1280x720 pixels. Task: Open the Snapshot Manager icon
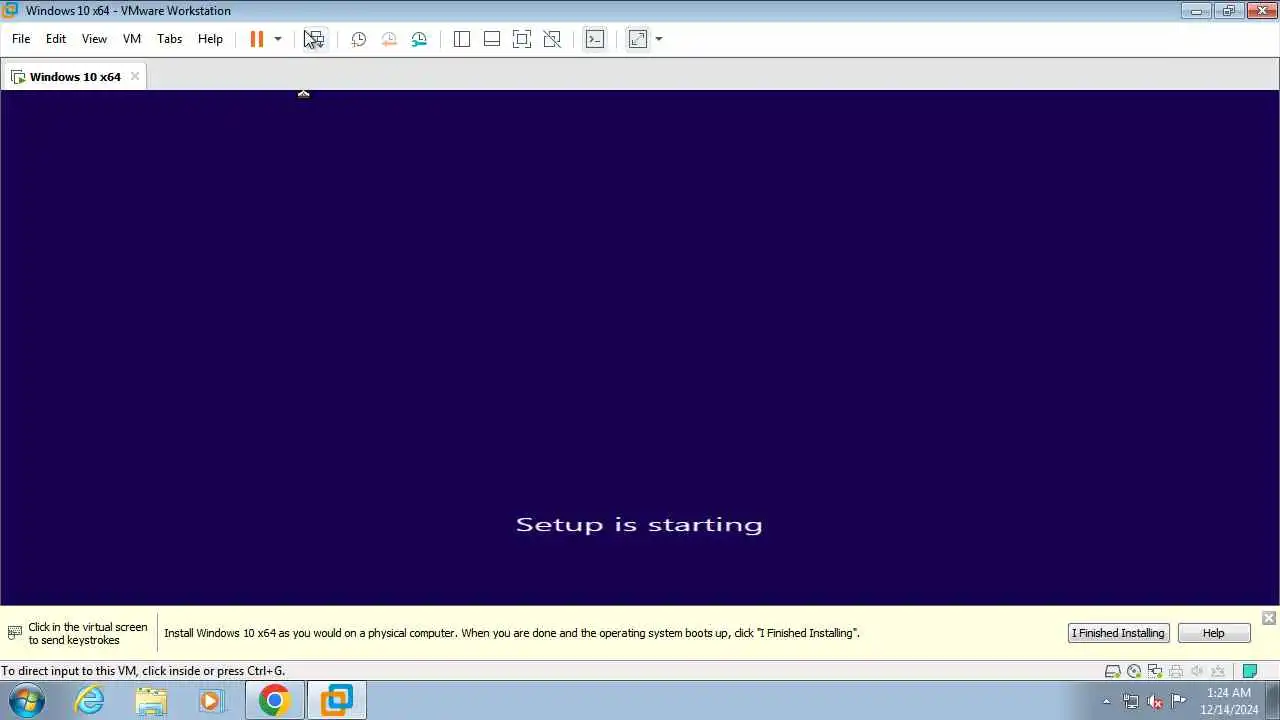[419, 39]
